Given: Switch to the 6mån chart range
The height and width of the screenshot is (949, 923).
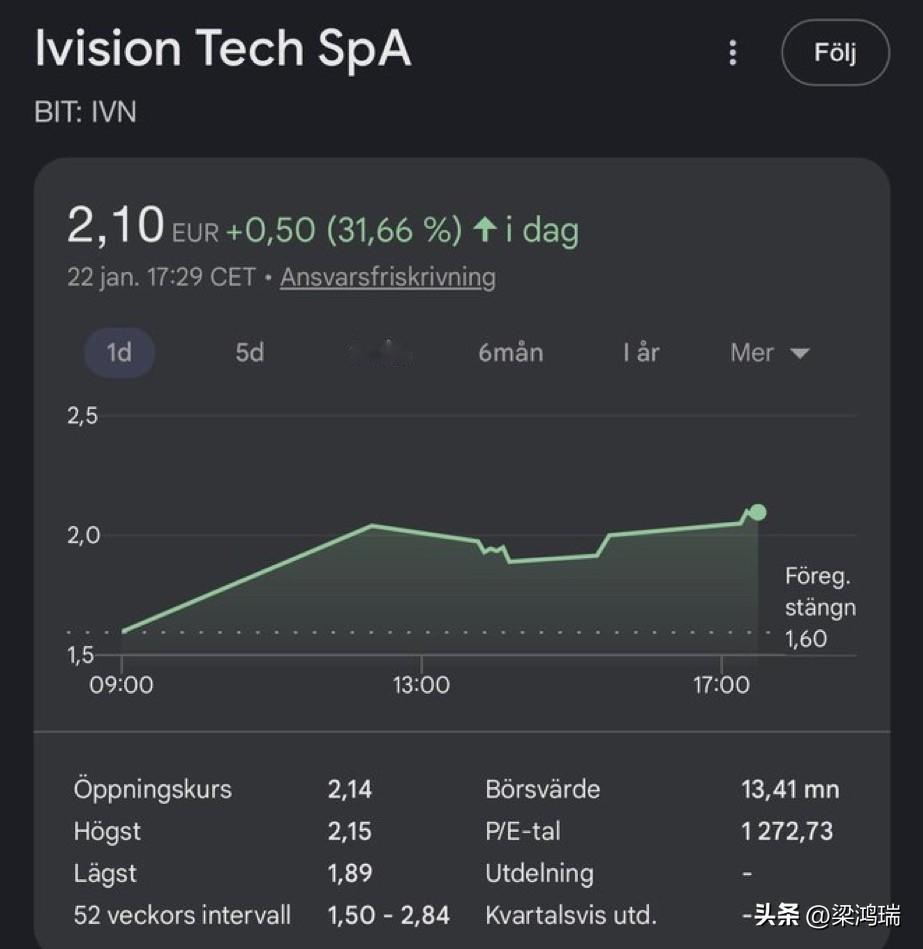Looking at the screenshot, I should point(510,353).
